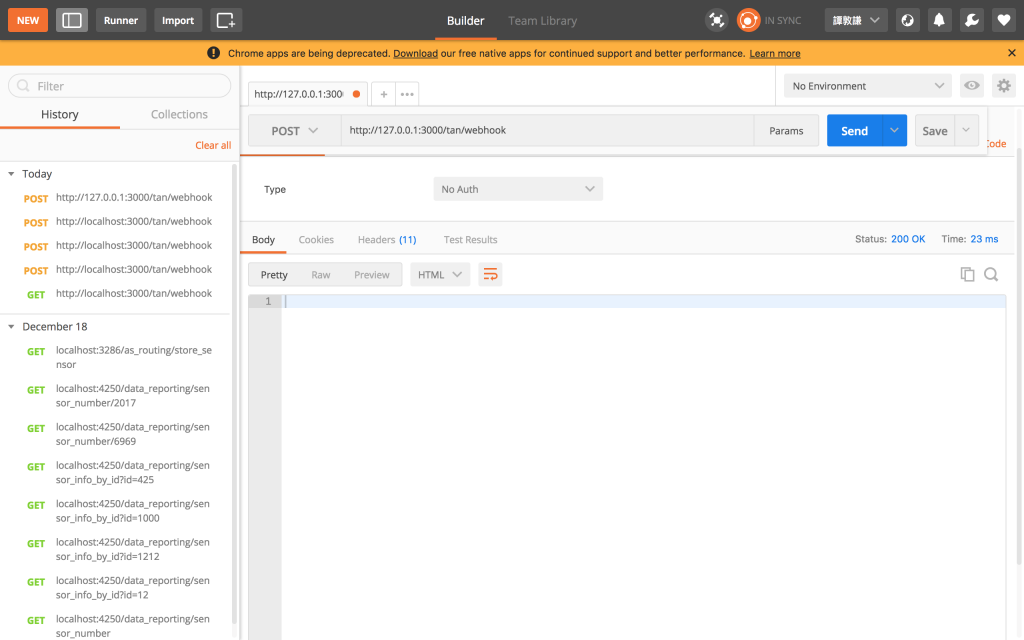Save the request

click(x=935, y=131)
